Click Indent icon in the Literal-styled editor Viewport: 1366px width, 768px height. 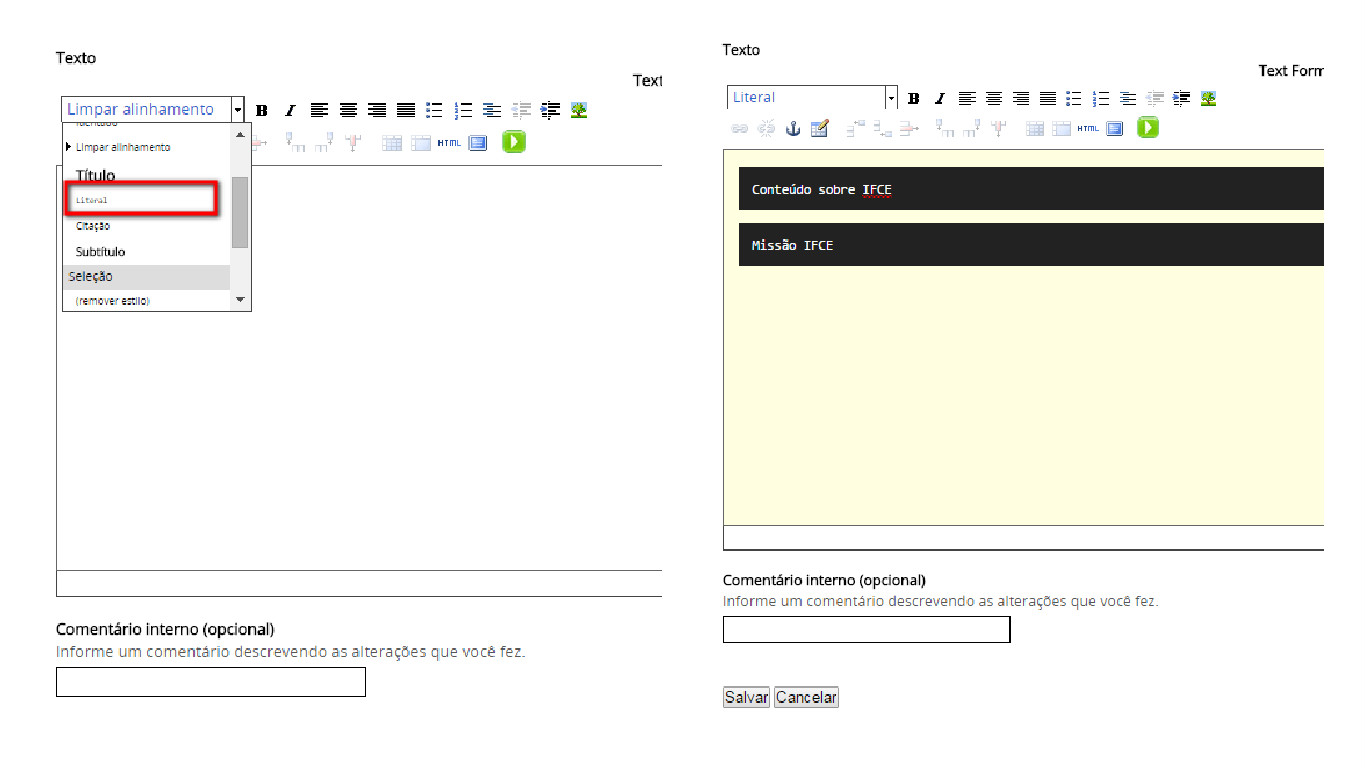(1181, 98)
